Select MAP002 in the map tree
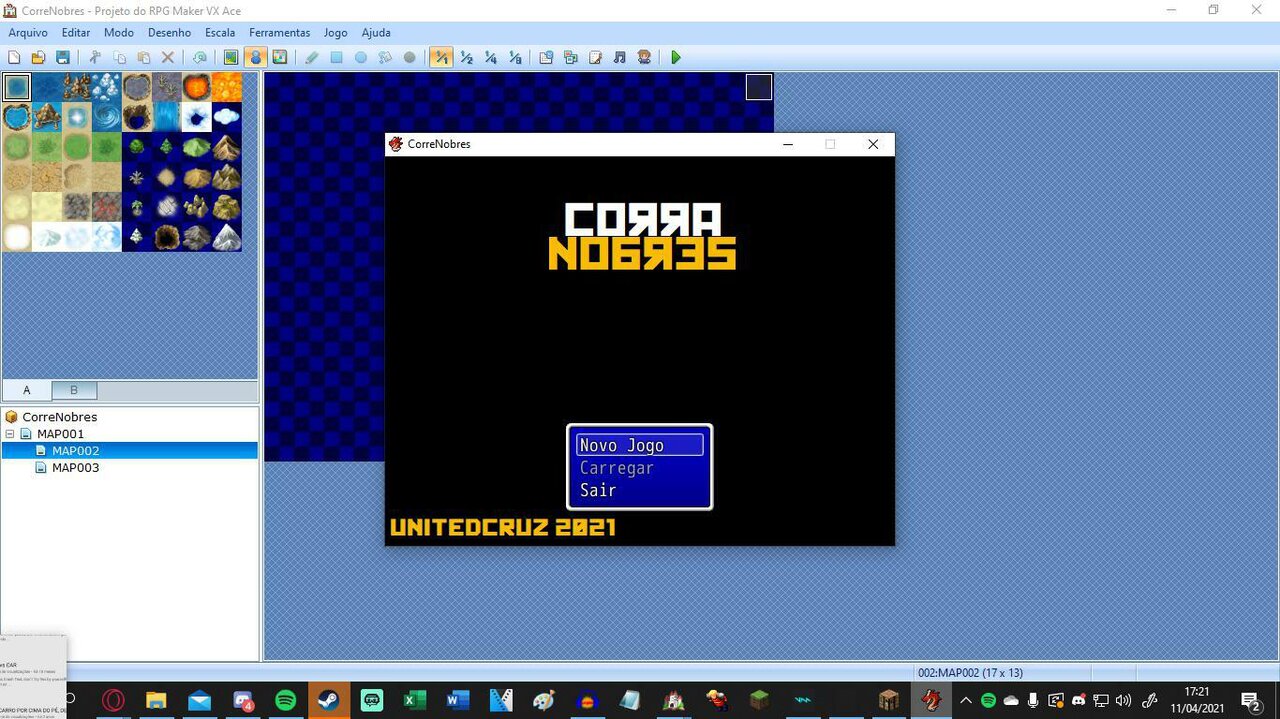The width and height of the screenshot is (1280, 719). 75,451
